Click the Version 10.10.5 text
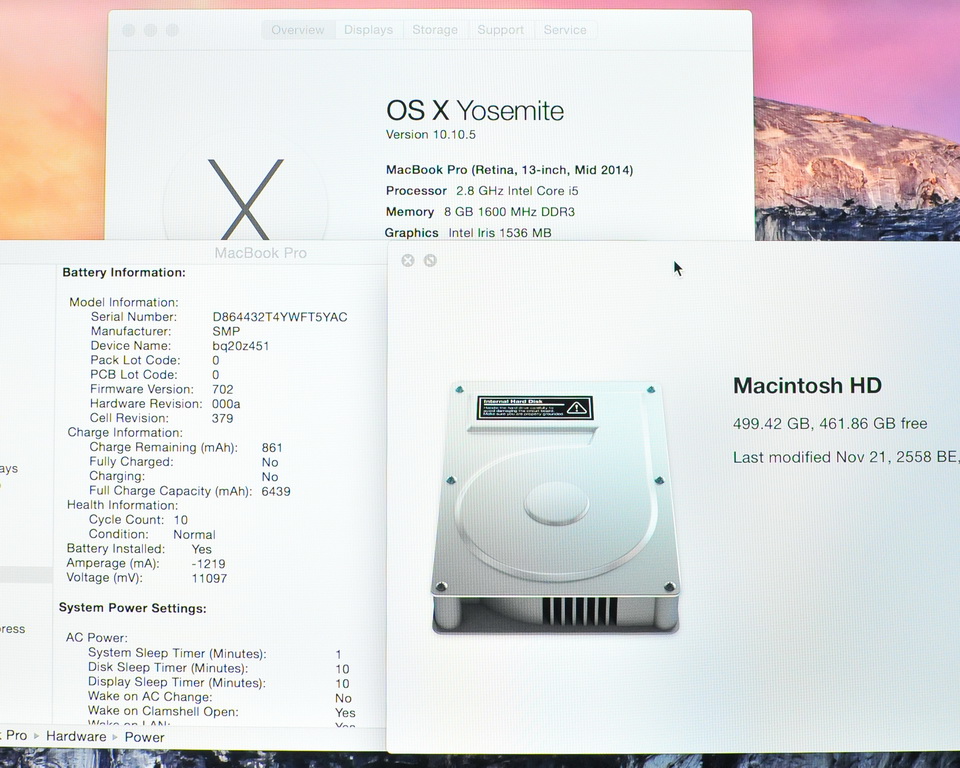Image resolution: width=960 pixels, height=768 pixels. point(430,135)
